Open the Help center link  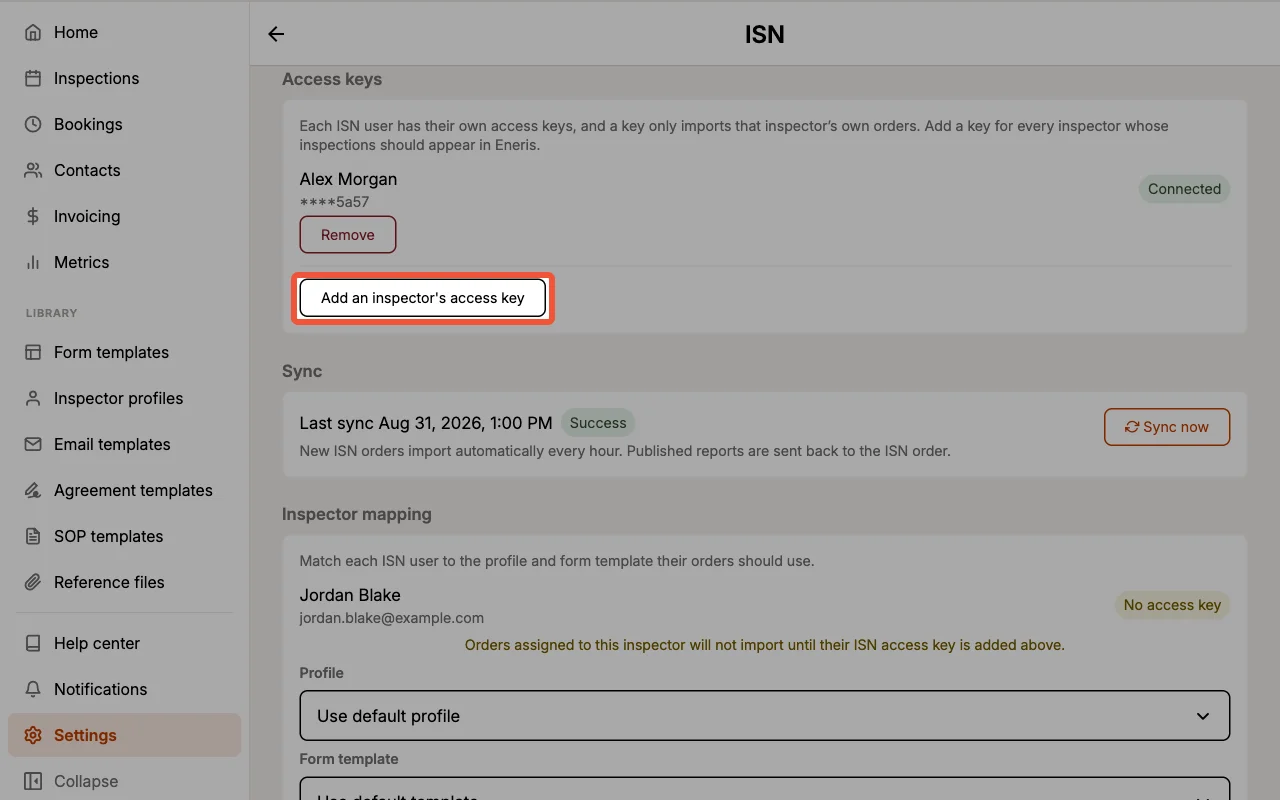[x=125, y=643]
